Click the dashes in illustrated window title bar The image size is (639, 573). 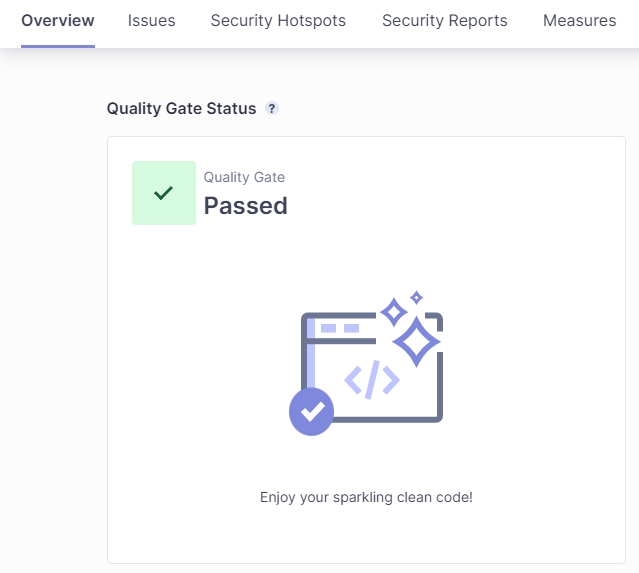(339, 328)
